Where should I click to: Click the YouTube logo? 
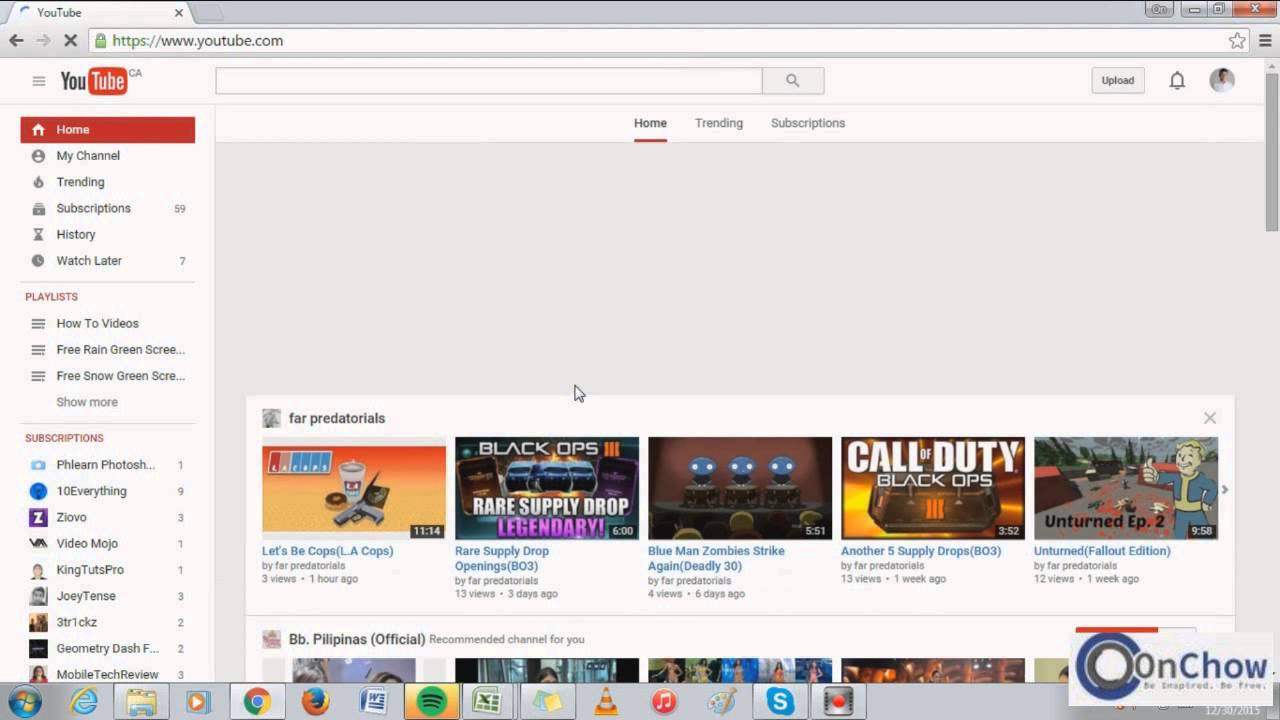[93, 81]
